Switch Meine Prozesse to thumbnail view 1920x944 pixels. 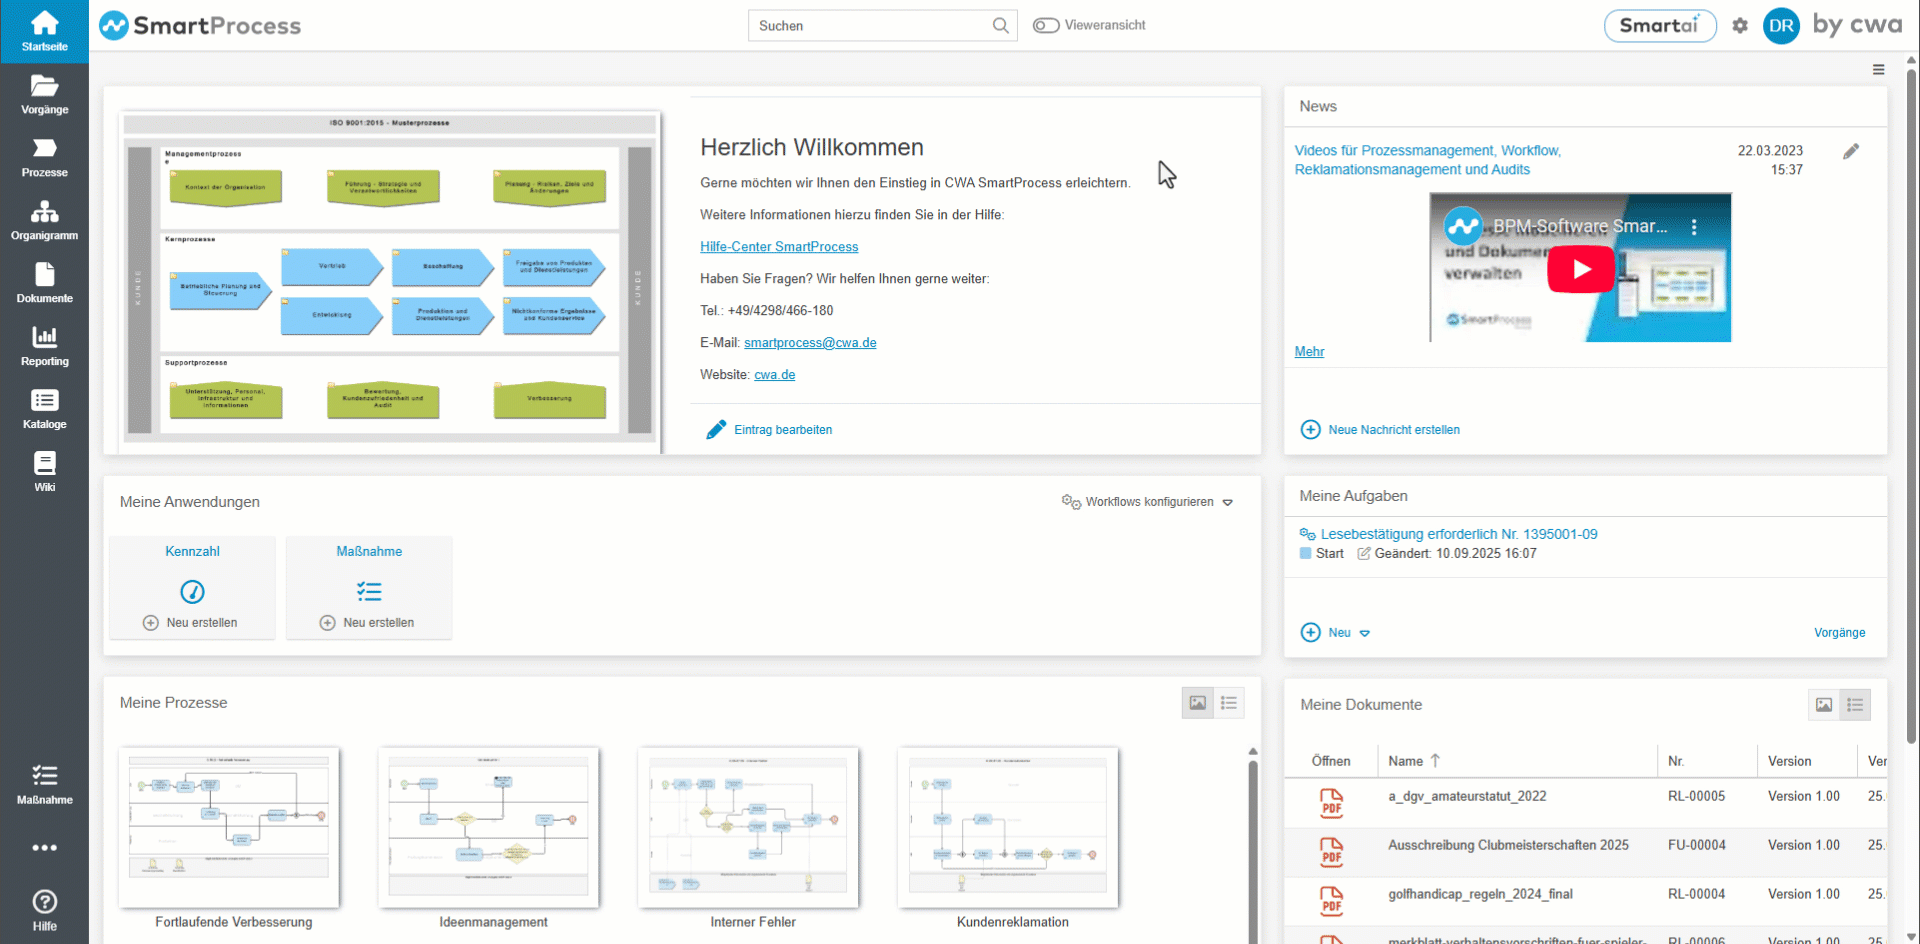pos(1197,703)
